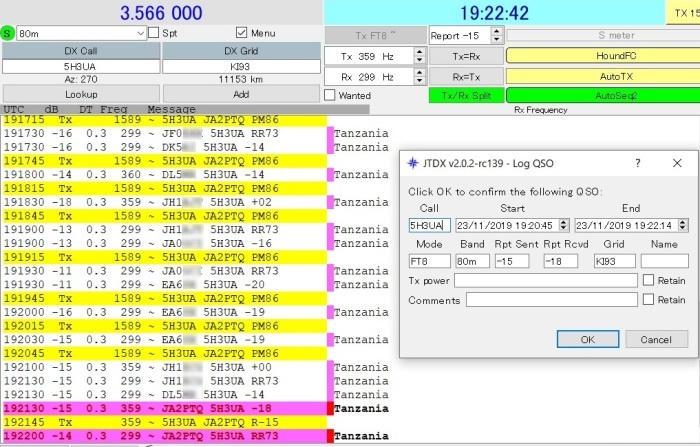Step the Start time up

[564, 222]
